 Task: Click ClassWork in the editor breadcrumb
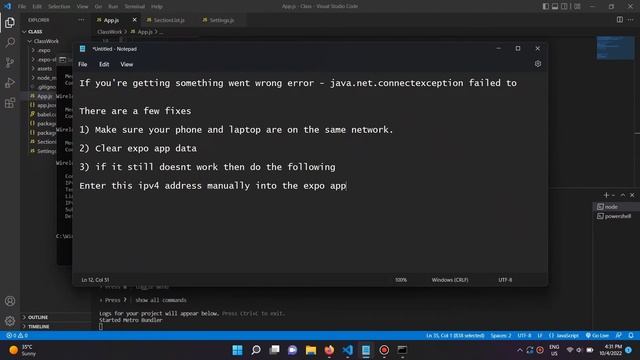pyautogui.click(x=109, y=32)
